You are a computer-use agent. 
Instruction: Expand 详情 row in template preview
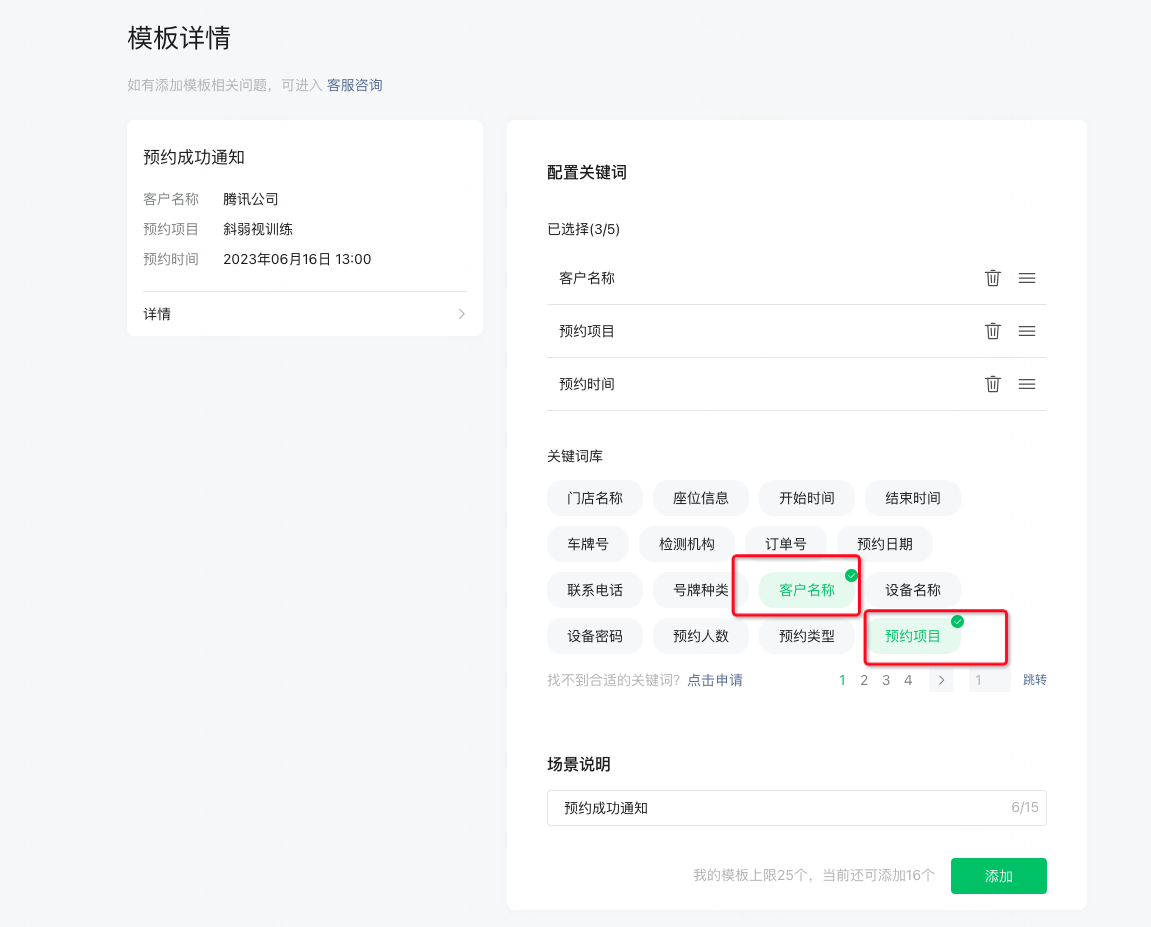(304, 314)
